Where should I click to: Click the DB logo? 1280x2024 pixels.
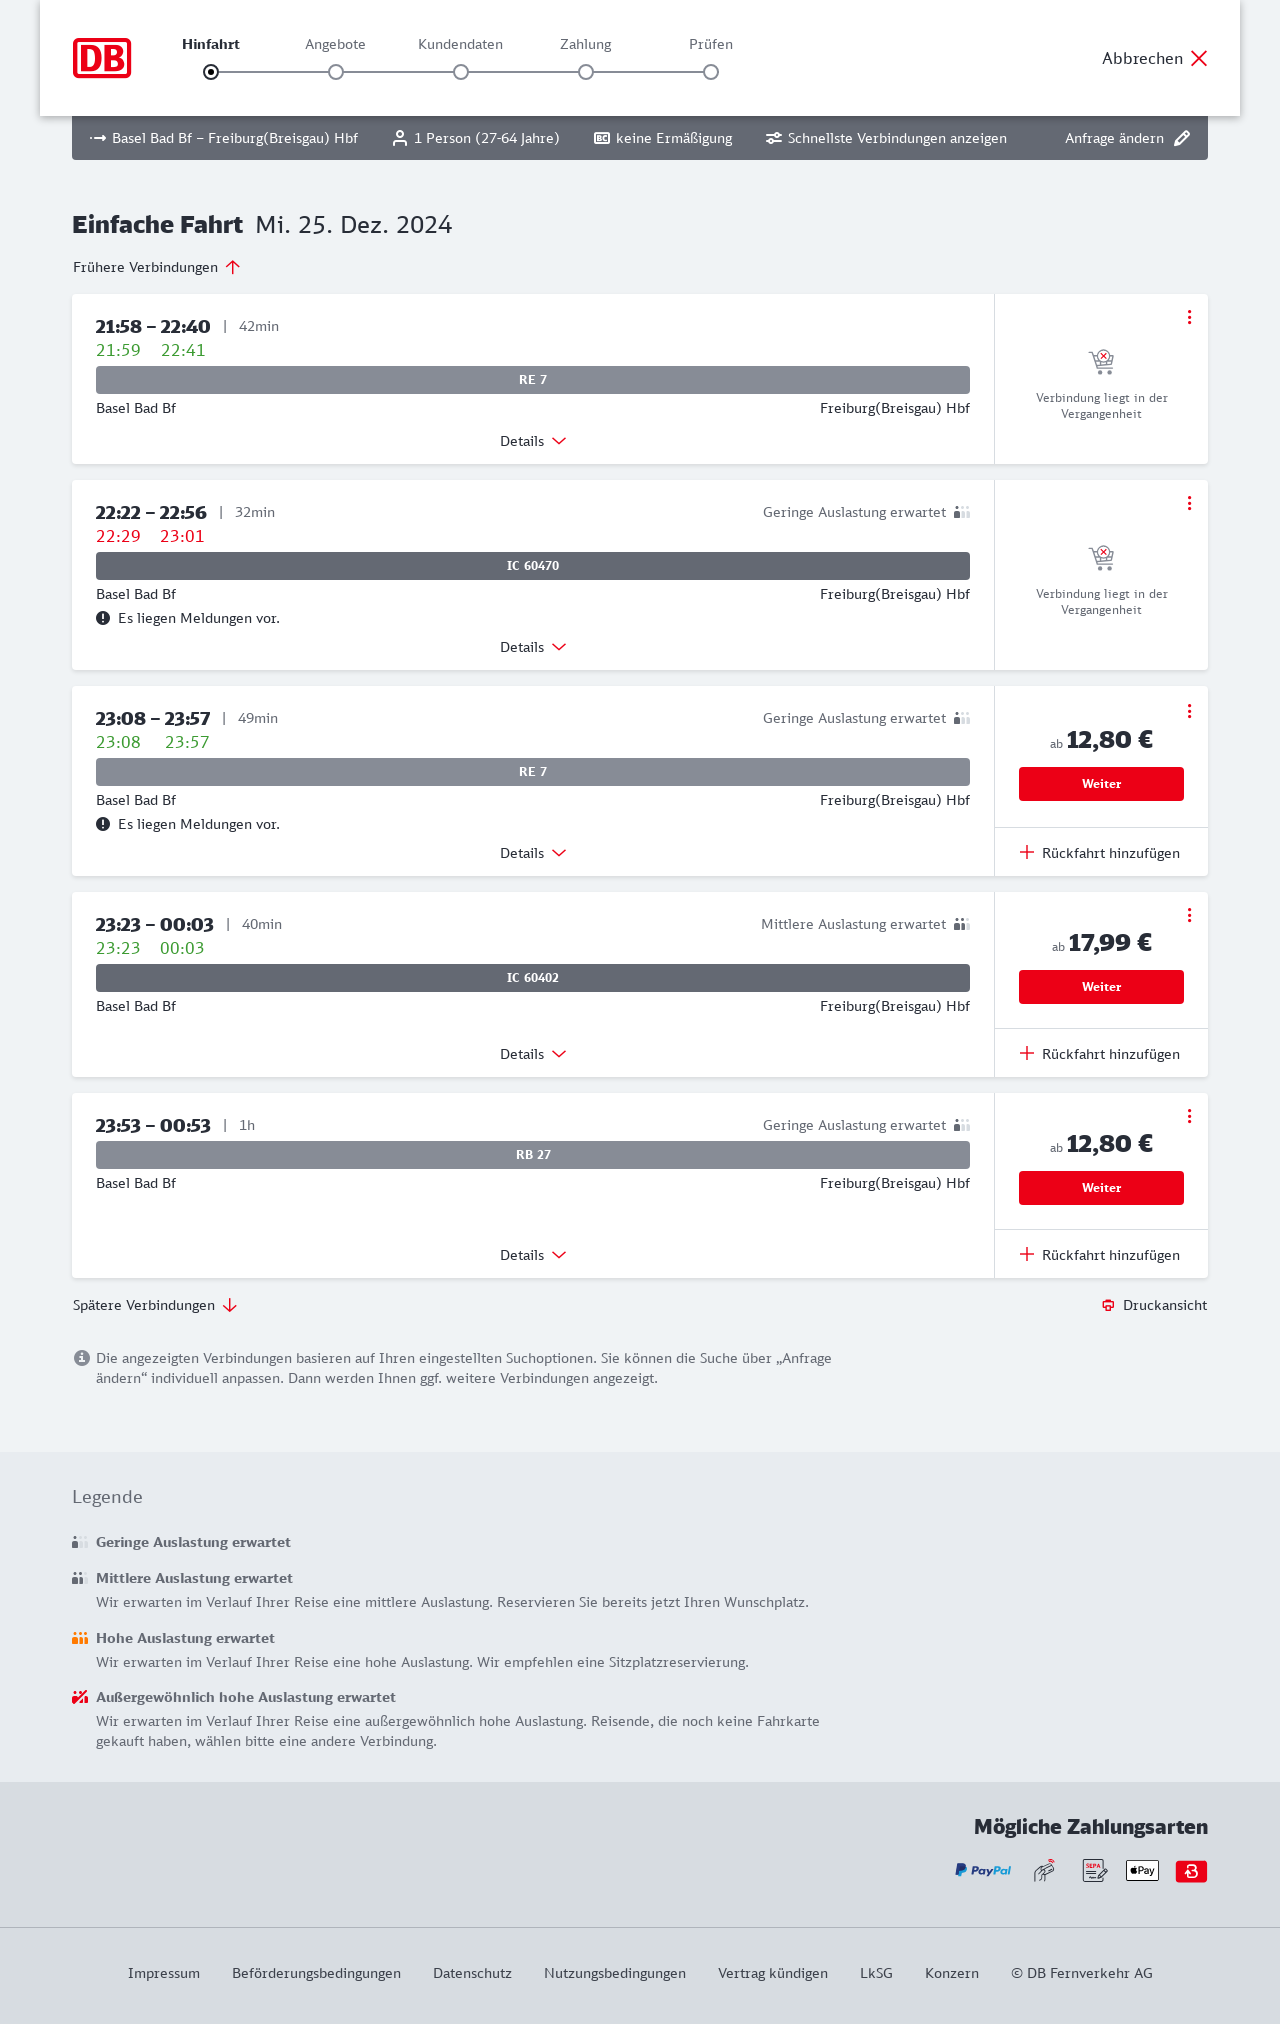pos(102,58)
